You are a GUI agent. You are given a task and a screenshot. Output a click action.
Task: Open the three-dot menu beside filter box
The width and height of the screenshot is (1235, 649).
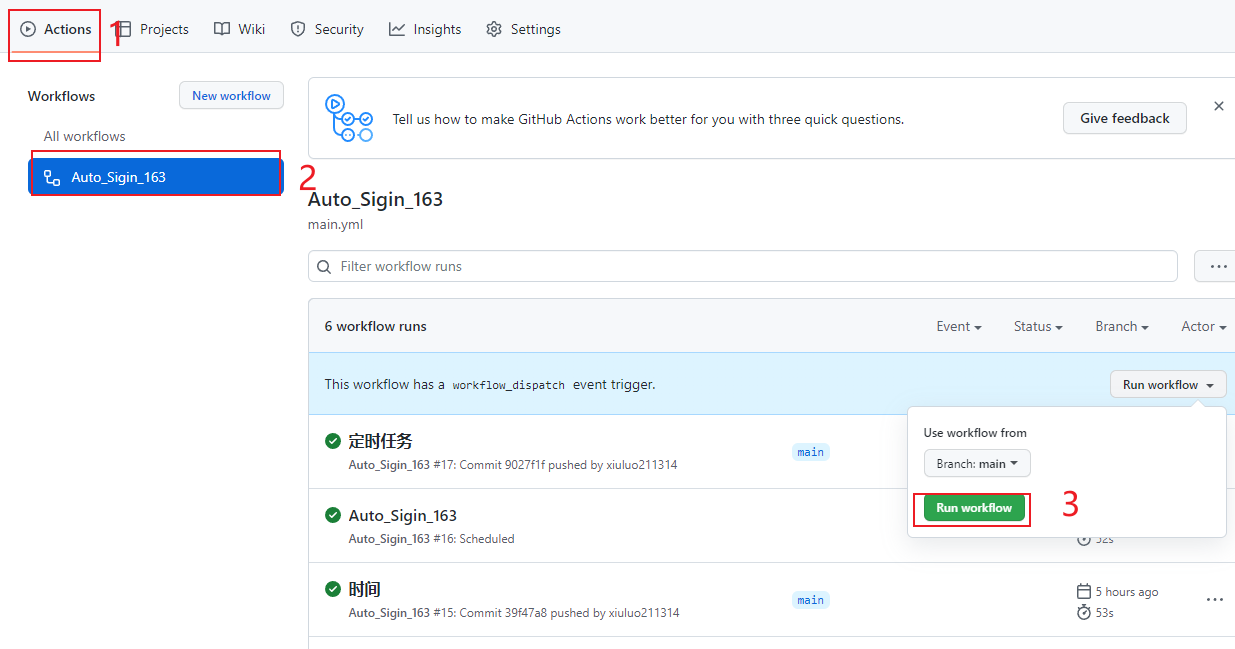tap(1218, 266)
